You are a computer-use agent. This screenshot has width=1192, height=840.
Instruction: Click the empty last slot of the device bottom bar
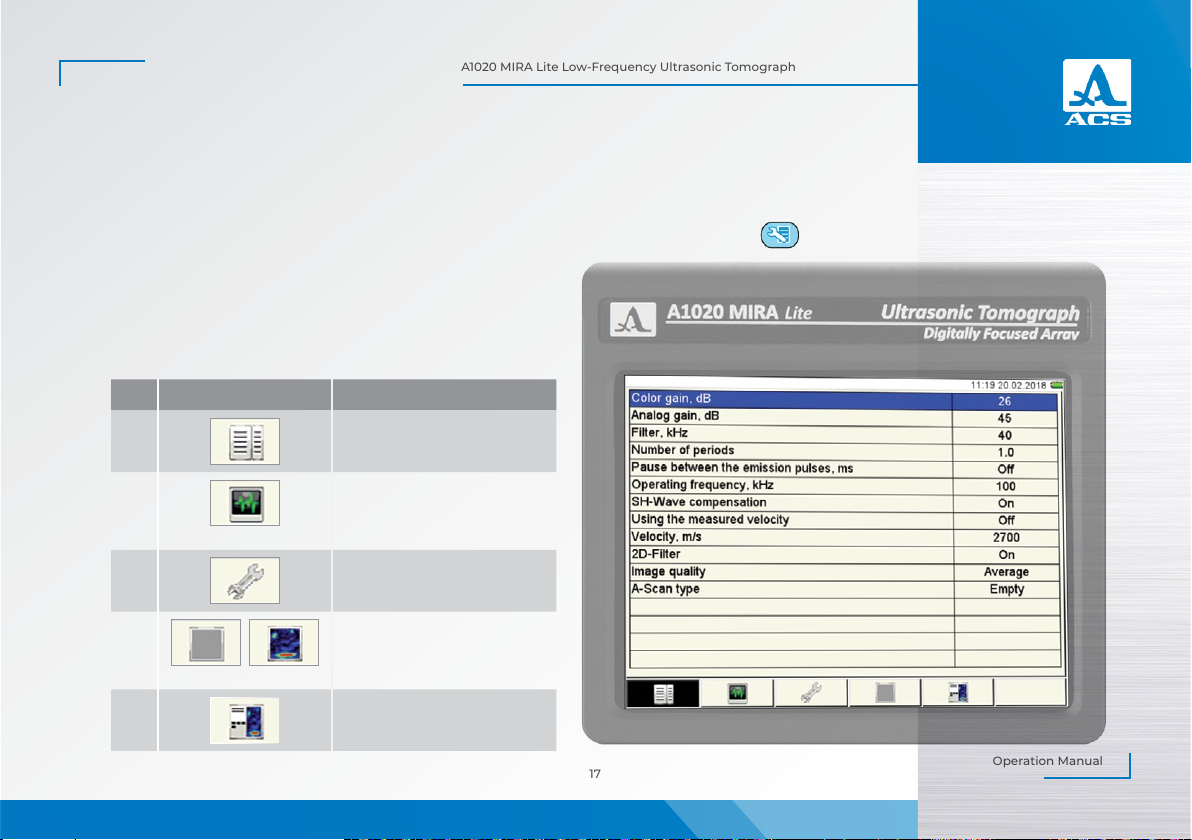(x=1030, y=692)
